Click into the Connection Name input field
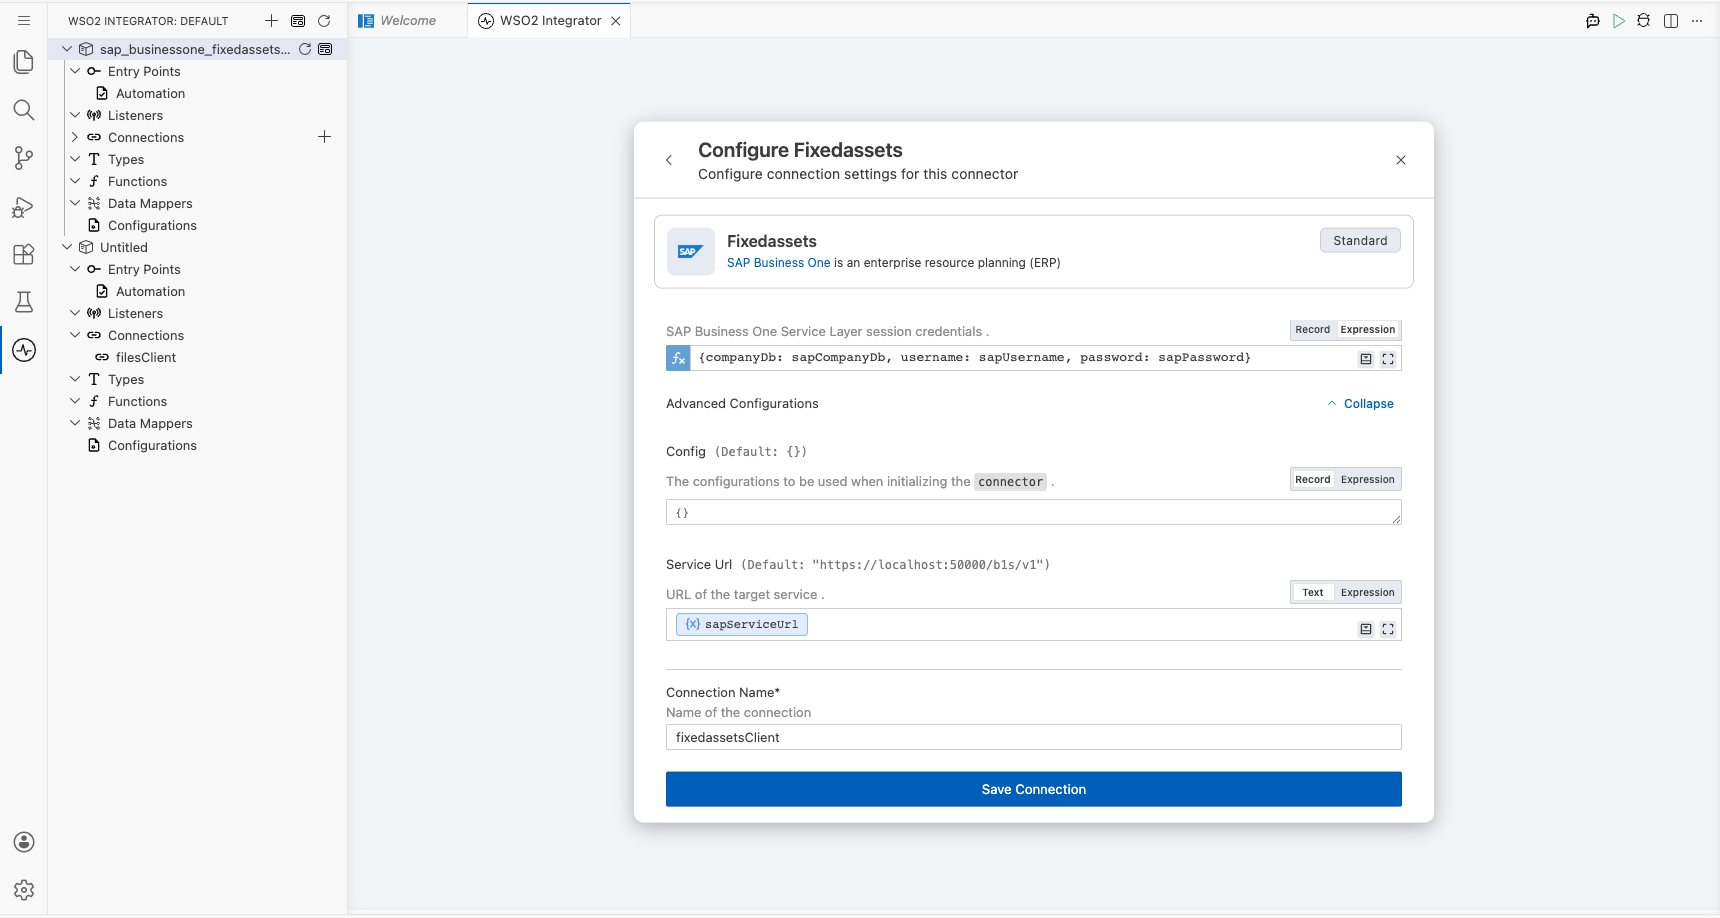 click(1034, 737)
